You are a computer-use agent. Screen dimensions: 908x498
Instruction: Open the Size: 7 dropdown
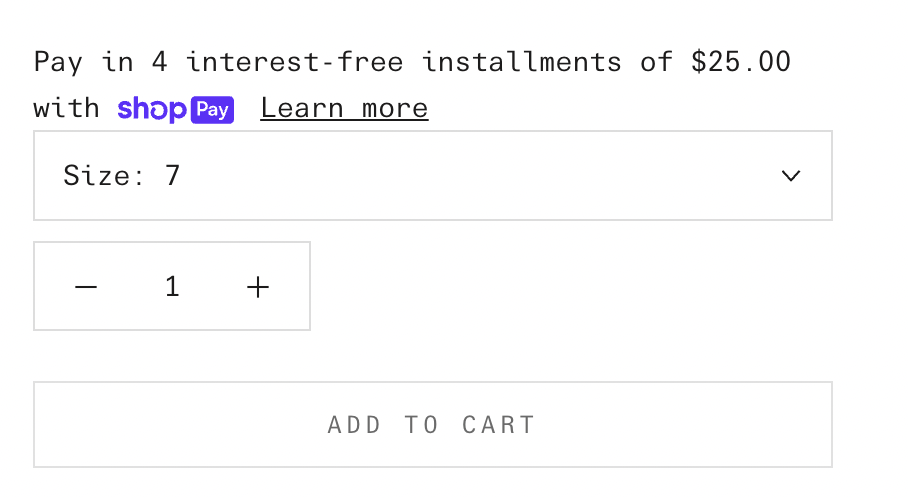[x=432, y=176]
